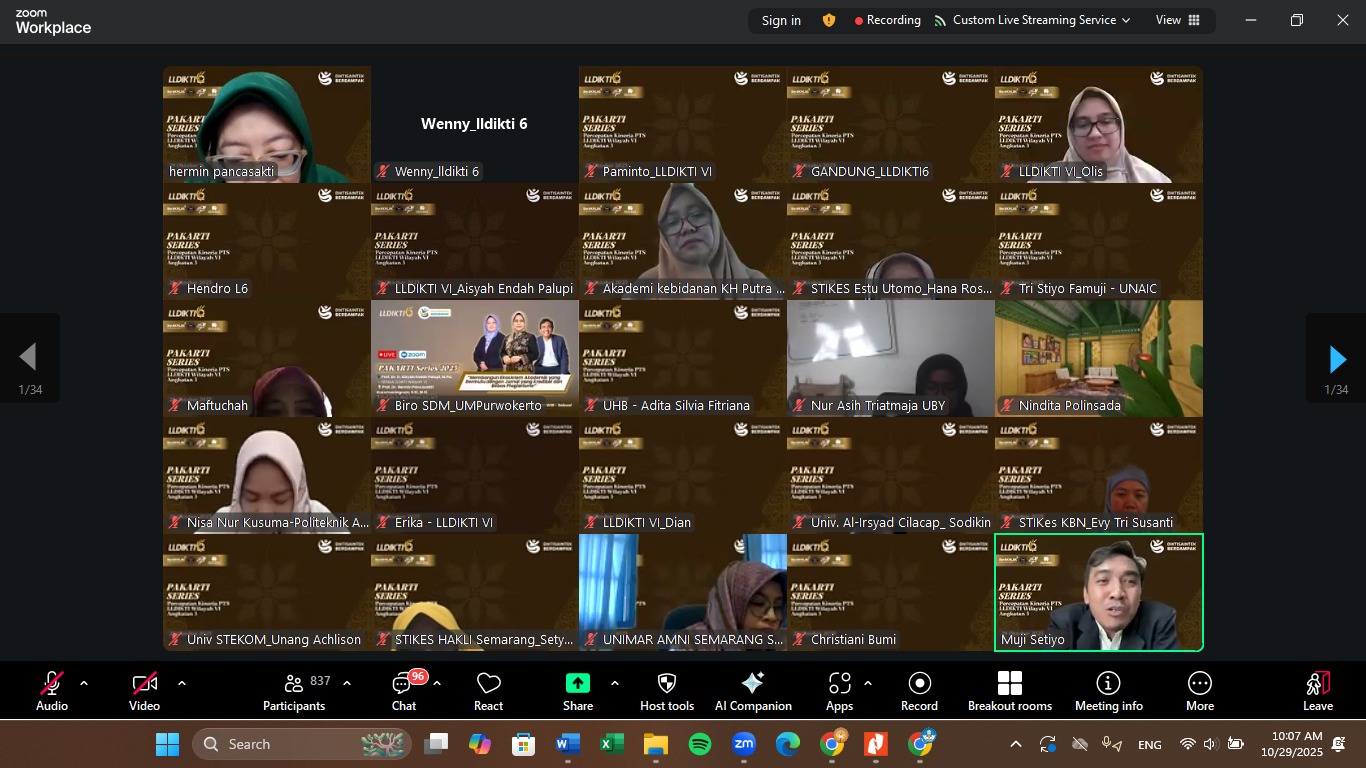Open Host tools shield icon
The height and width of the screenshot is (768, 1366).
(x=667, y=691)
